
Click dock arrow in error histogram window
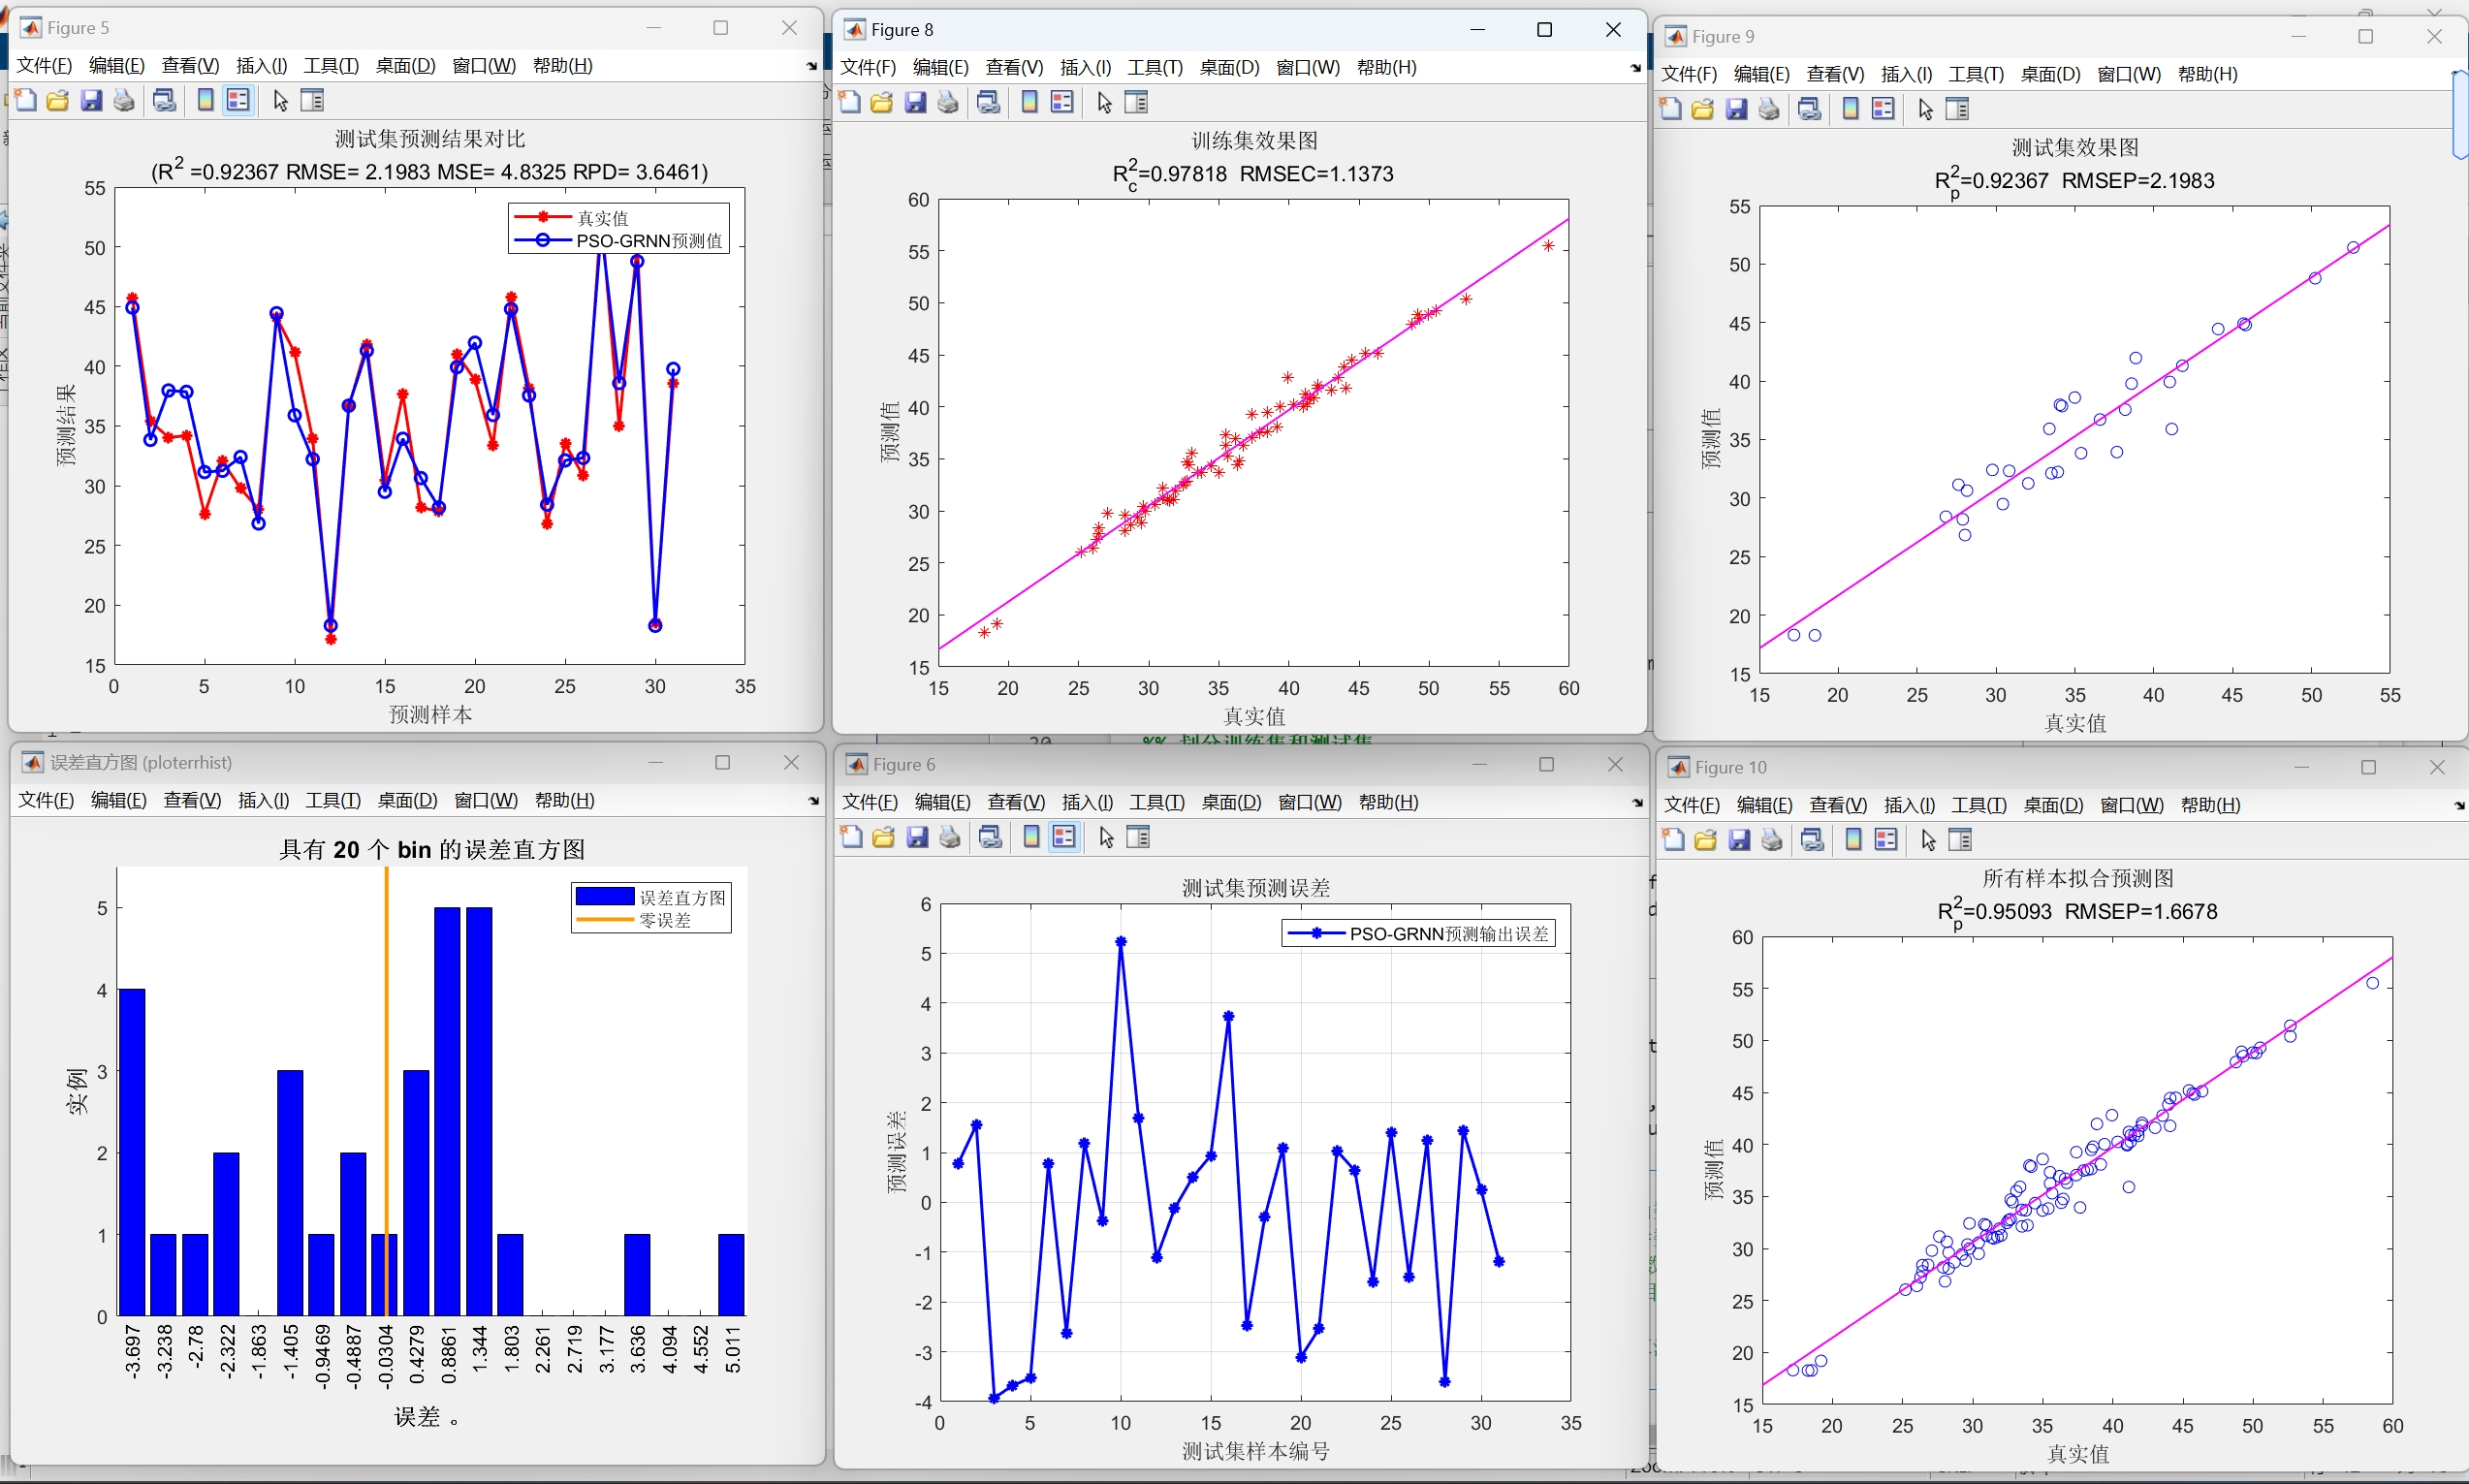[813, 802]
